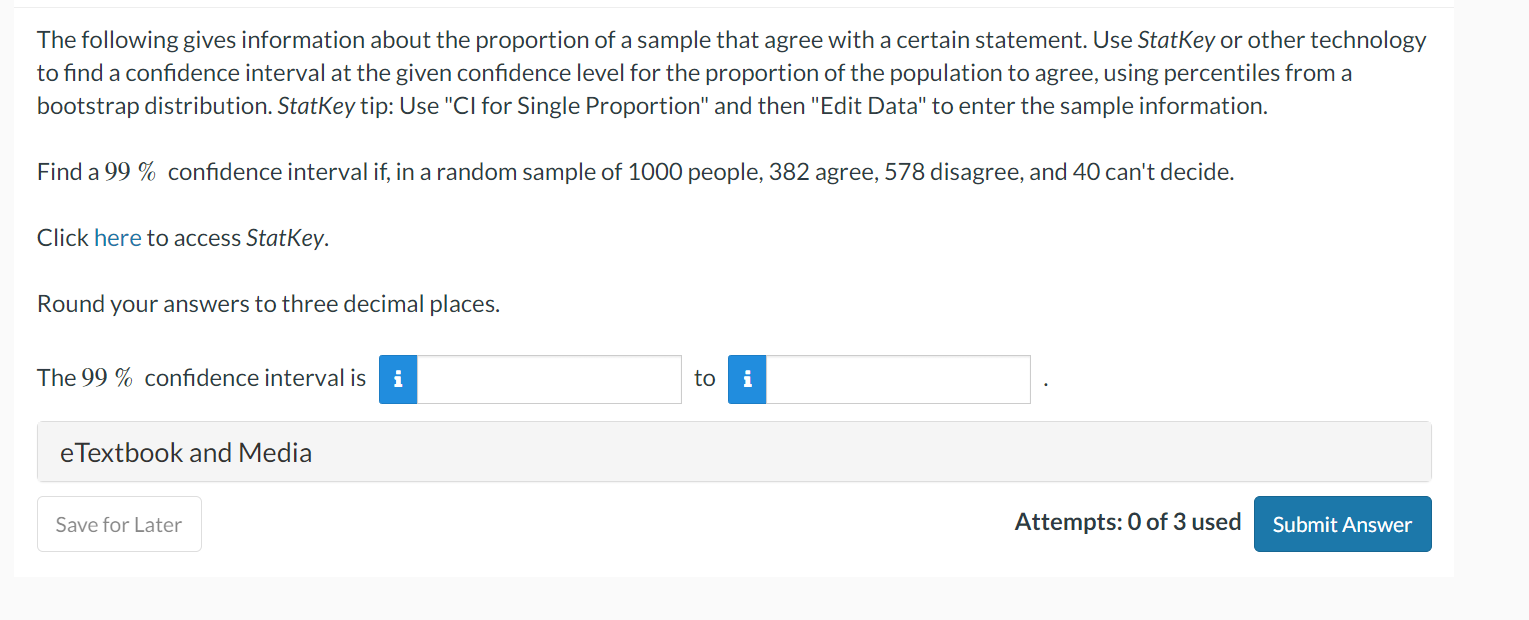Click the "Find a 99 %" sentence start
The height and width of the screenshot is (620, 1529).
(x=97, y=172)
